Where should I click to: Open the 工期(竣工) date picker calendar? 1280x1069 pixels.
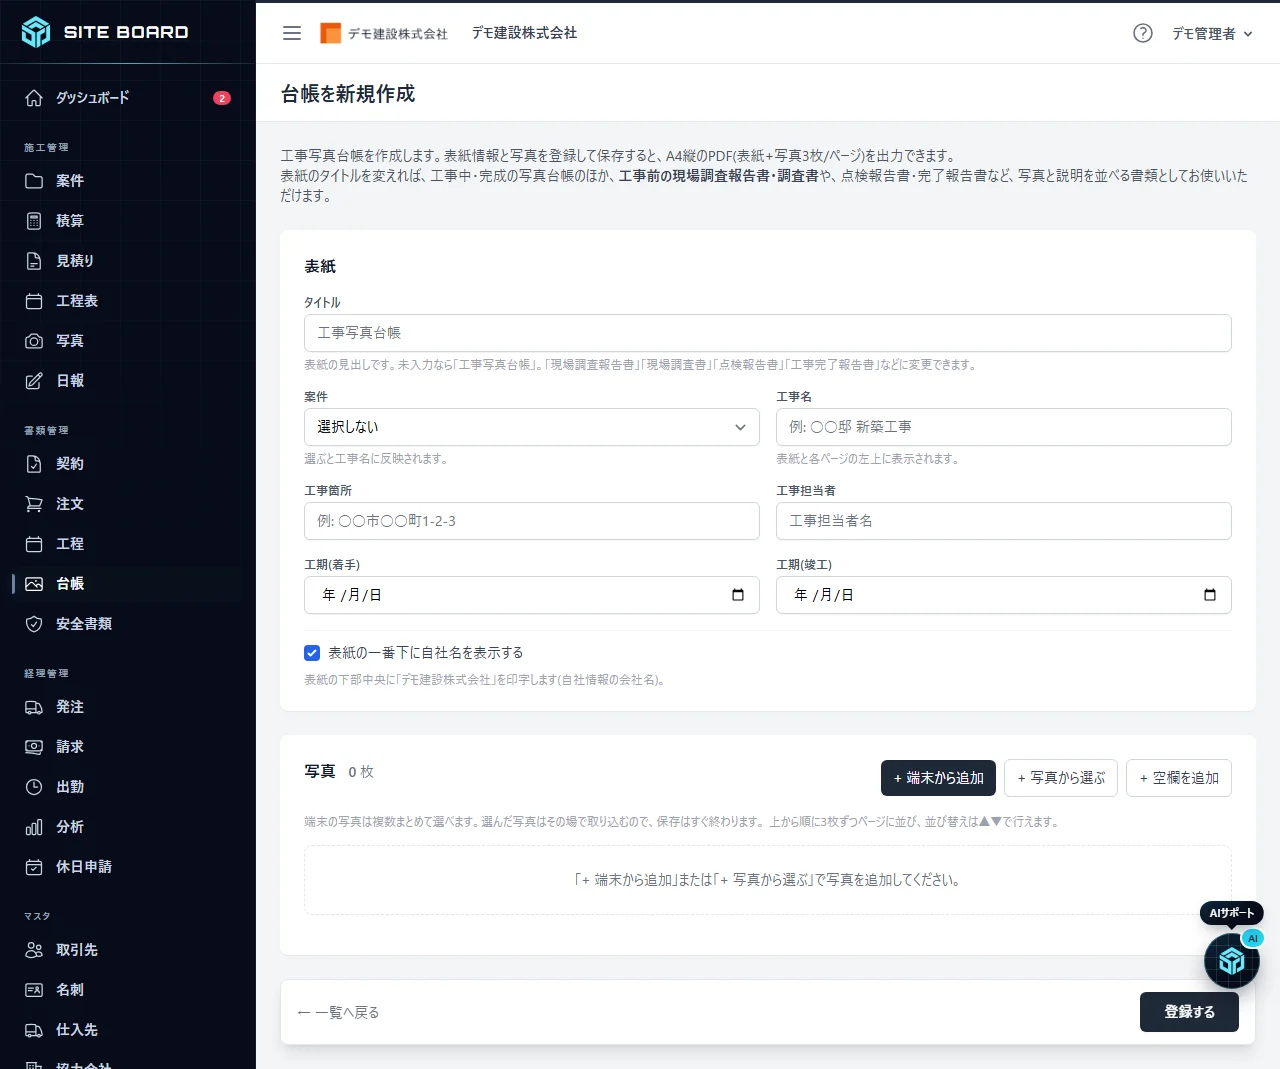1210,595
